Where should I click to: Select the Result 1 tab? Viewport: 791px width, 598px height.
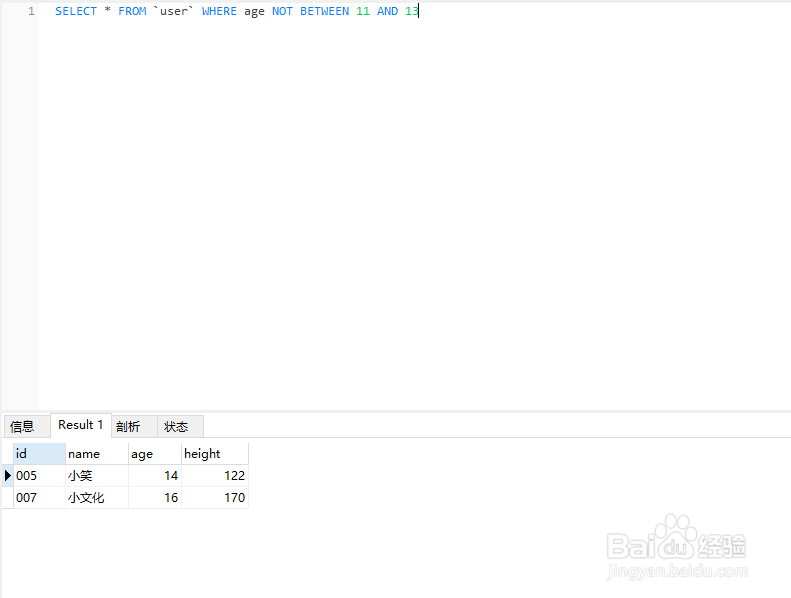81,425
